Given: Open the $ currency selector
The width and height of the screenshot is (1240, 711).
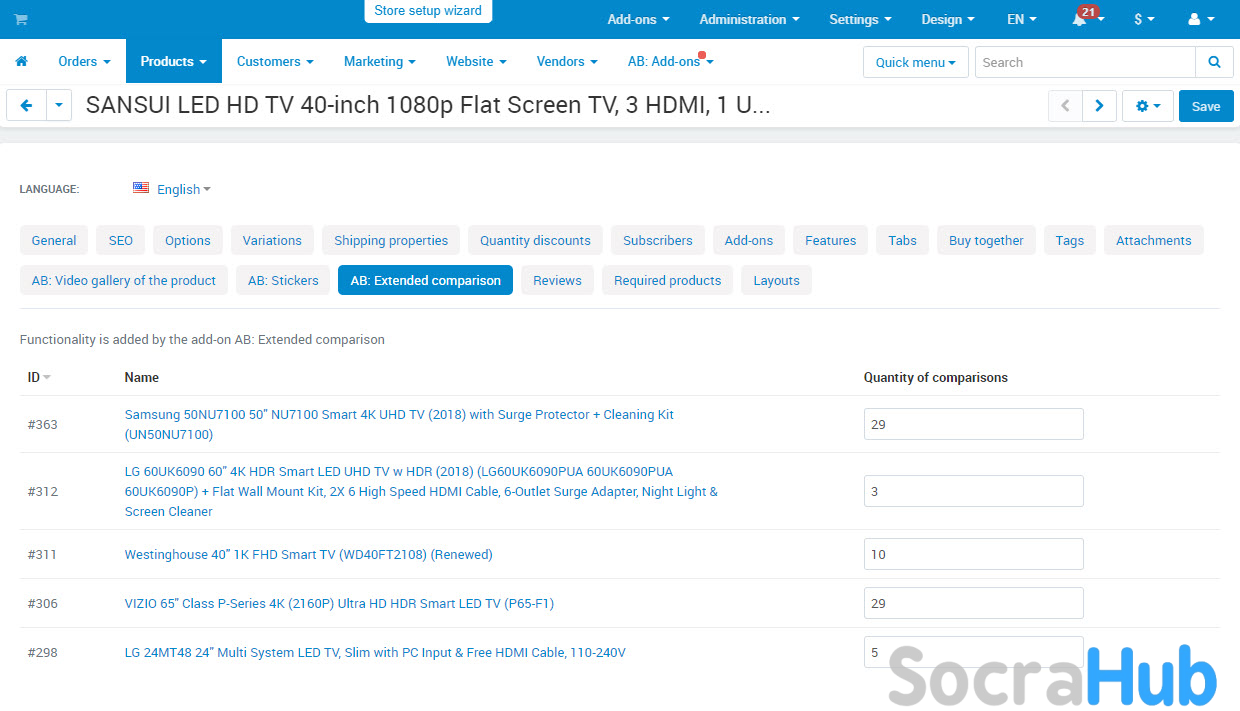Looking at the screenshot, I should [x=1144, y=19].
